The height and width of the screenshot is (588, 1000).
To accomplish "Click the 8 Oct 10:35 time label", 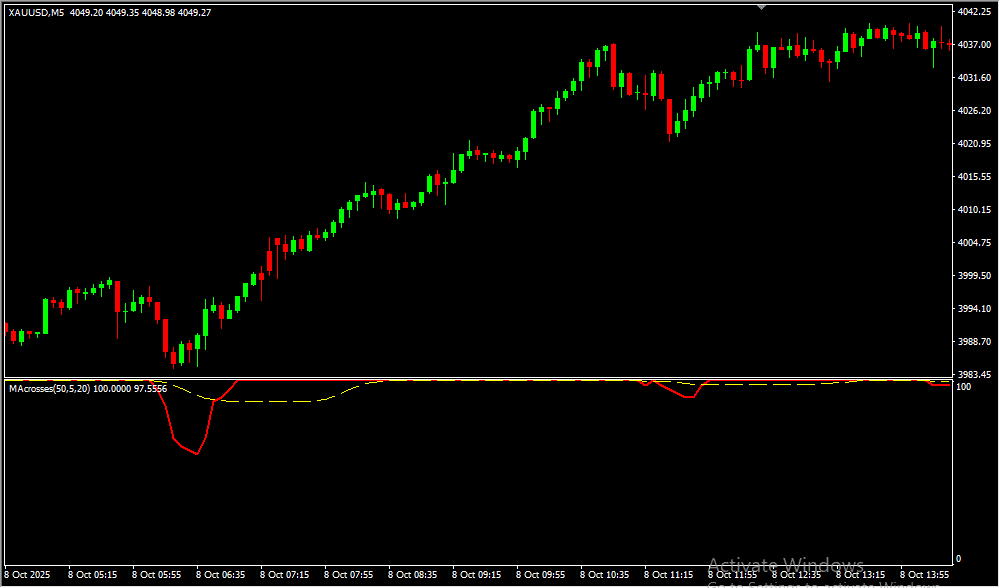I will pyautogui.click(x=604, y=575).
